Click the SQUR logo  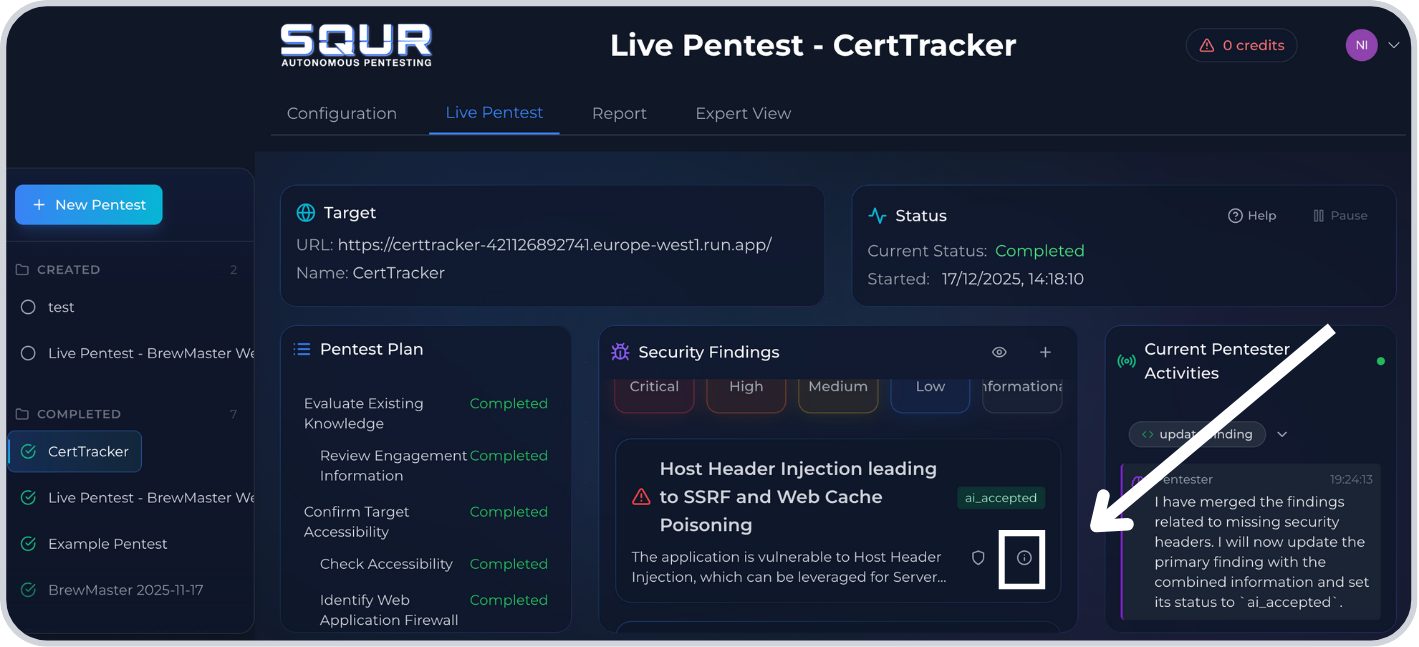356,45
